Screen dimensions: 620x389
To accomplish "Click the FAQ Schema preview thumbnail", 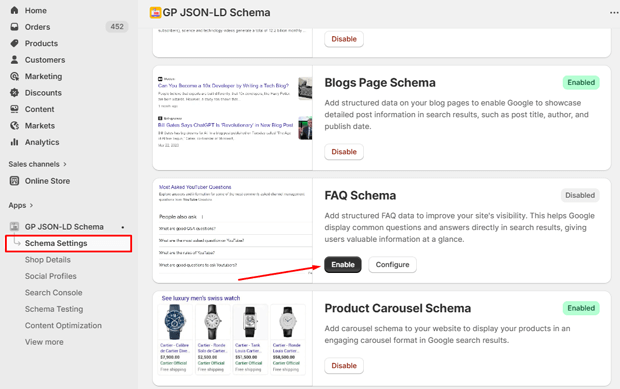I will click(233, 230).
